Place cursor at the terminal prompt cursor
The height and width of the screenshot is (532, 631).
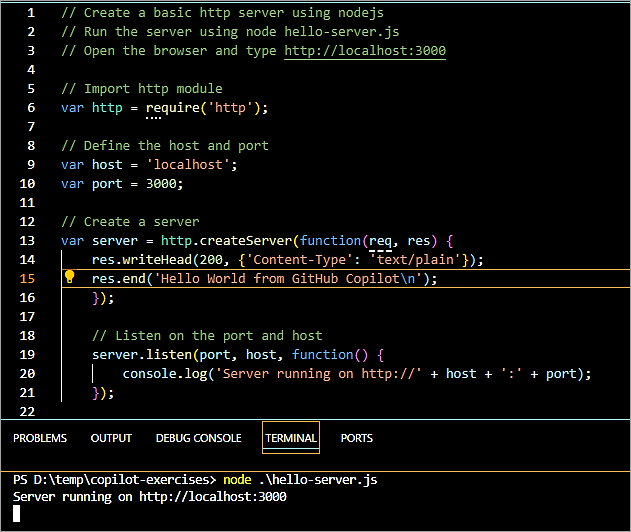[x=17, y=514]
